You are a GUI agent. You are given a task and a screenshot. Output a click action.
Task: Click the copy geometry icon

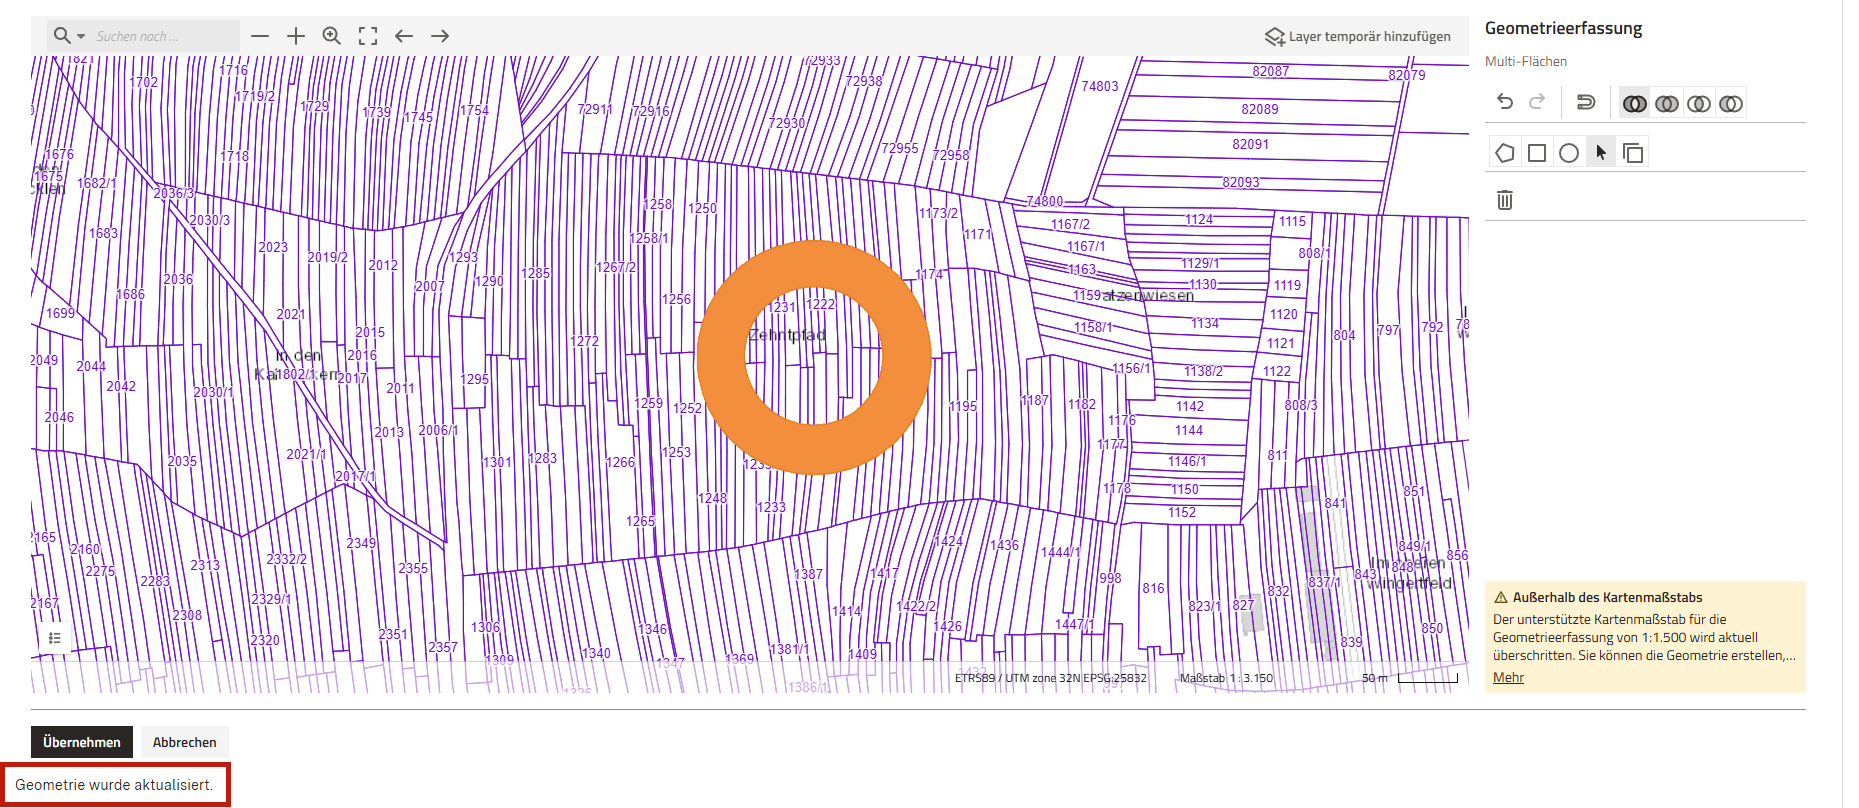coord(1633,153)
